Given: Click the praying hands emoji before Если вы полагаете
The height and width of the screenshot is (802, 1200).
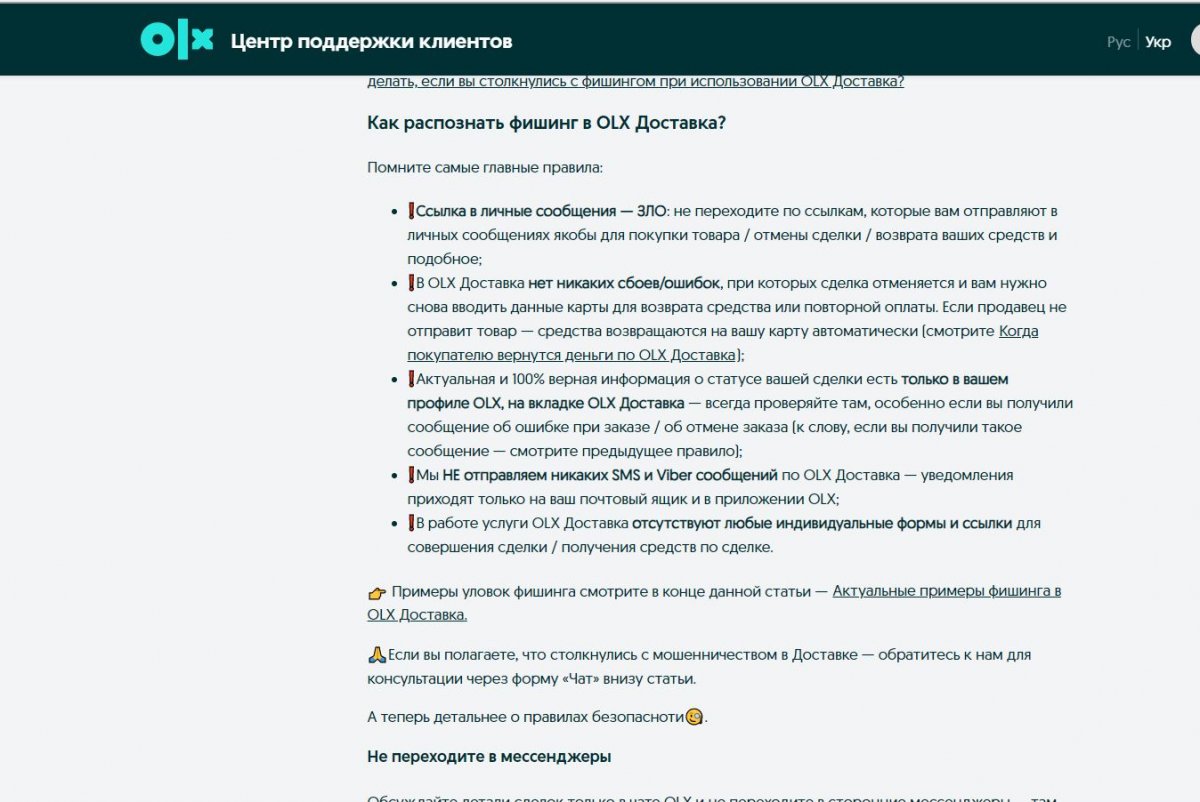Looking at the screenshot, I should pyautogui.click(x=377, y=656).
